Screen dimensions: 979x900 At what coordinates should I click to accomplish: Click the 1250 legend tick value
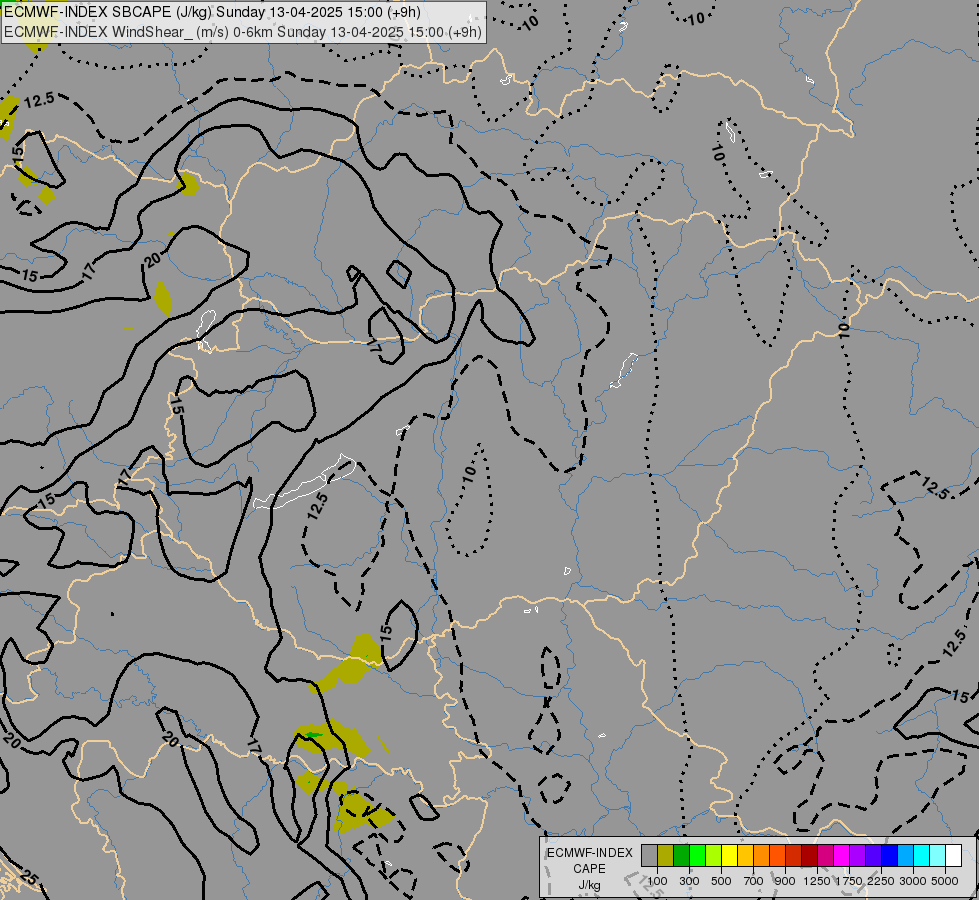point(817,881)
